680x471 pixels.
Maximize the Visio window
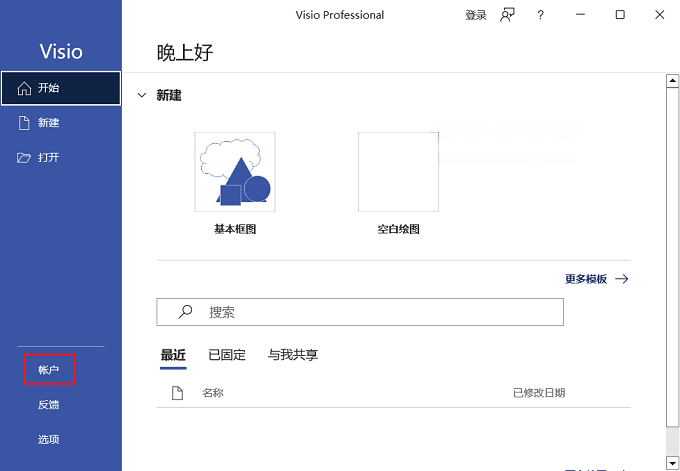[620, 15]
